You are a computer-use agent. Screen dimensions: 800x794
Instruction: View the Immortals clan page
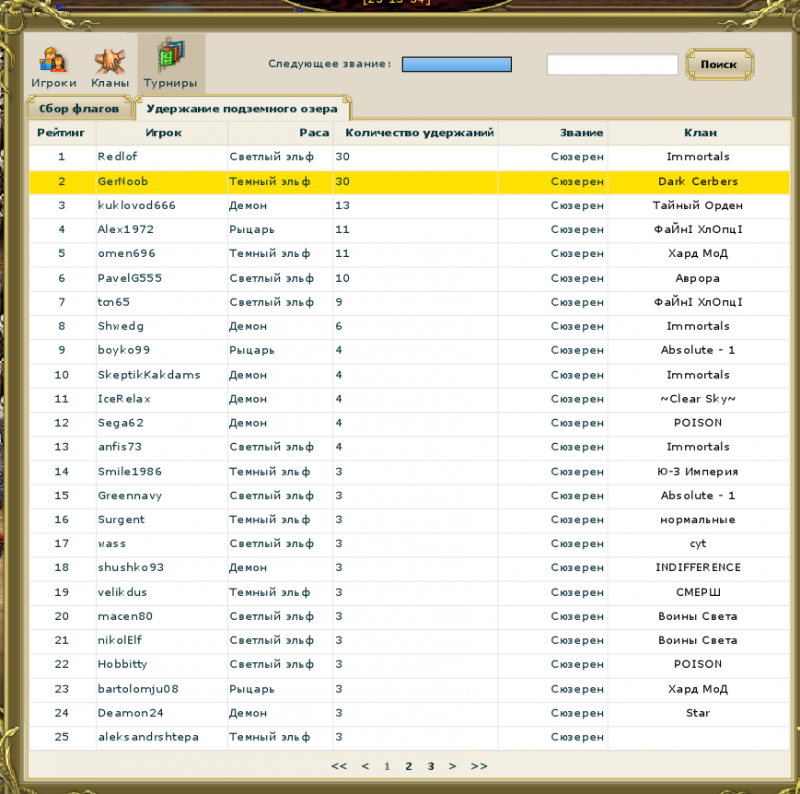pyautogui.click(x=697, y=156)
